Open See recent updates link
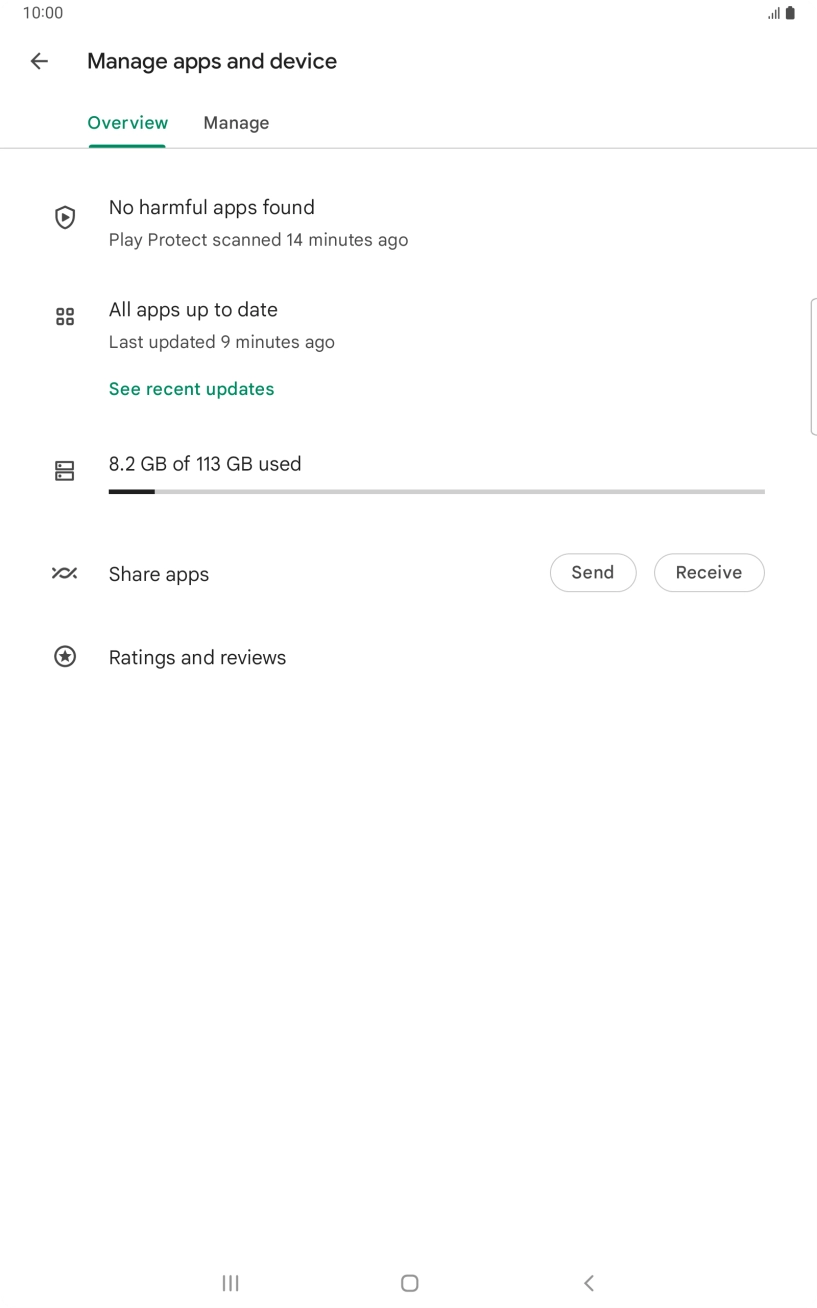 pyautogui.click(x=191, y=389)
